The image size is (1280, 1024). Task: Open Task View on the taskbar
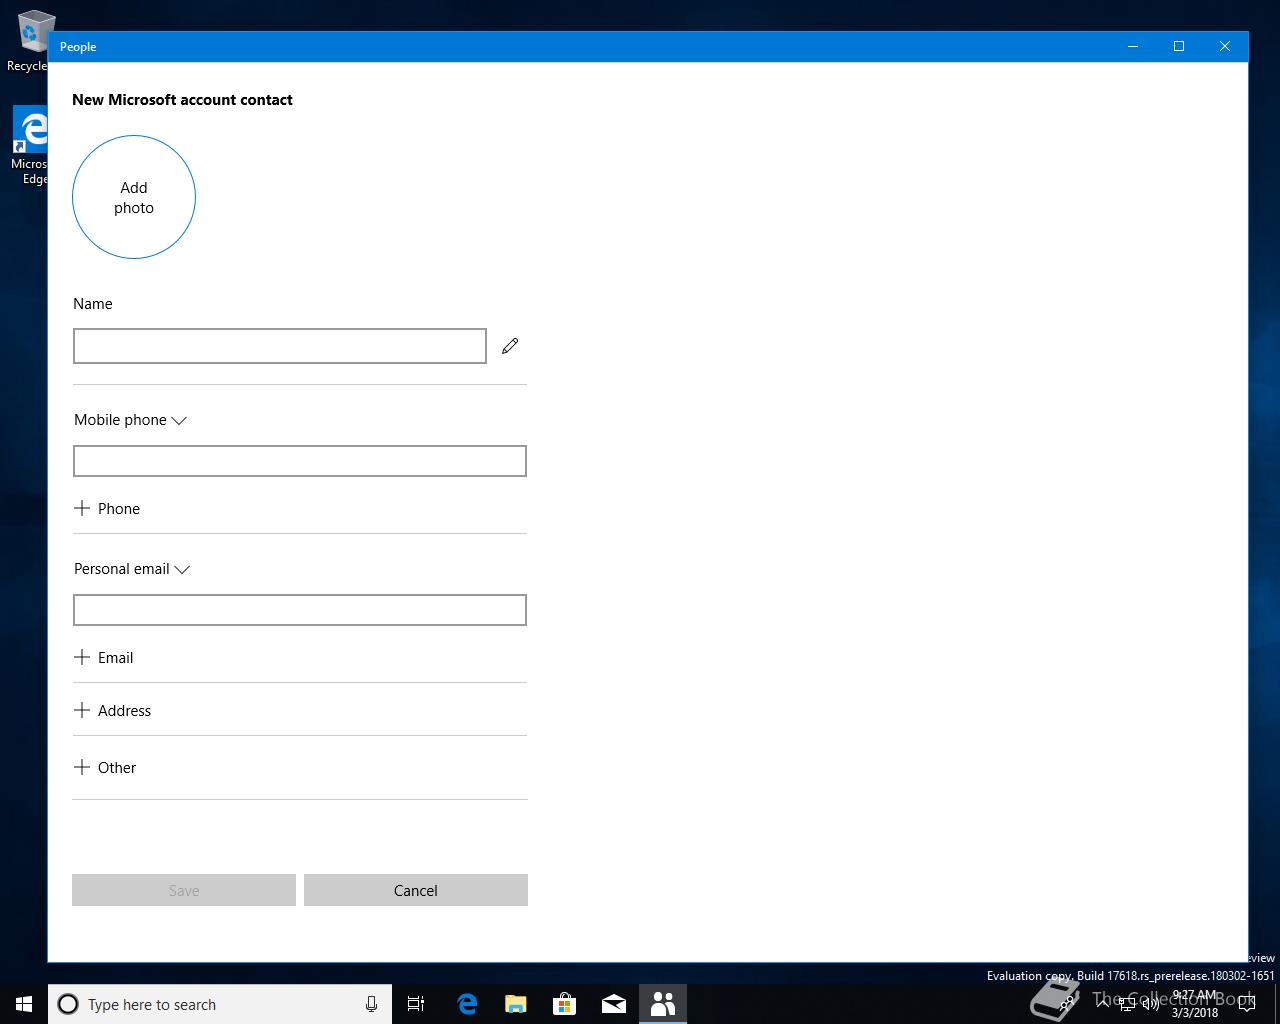coord(416,1004)
